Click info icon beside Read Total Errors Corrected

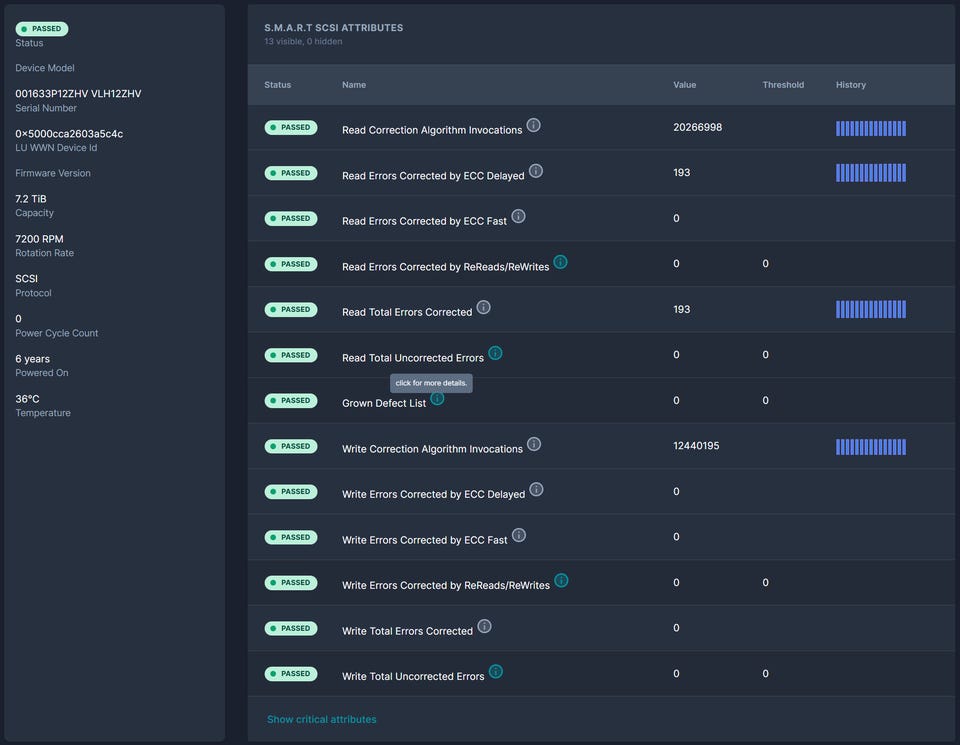coord(484,307)
